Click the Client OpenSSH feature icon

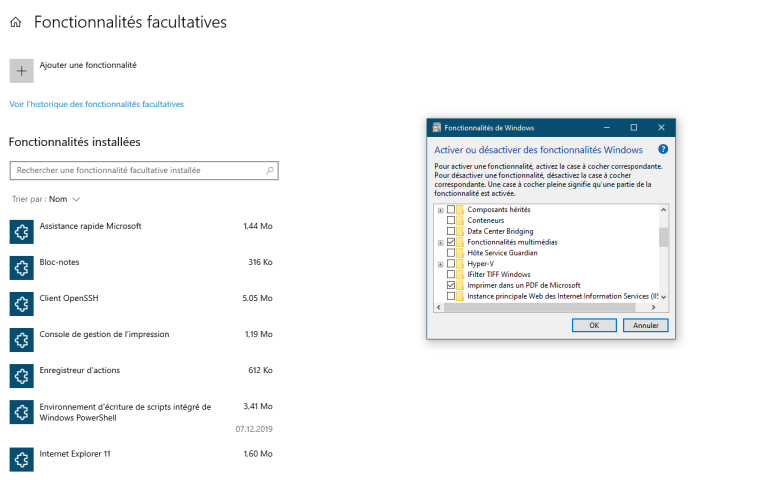pyautogui.click(x=21, y=304)
